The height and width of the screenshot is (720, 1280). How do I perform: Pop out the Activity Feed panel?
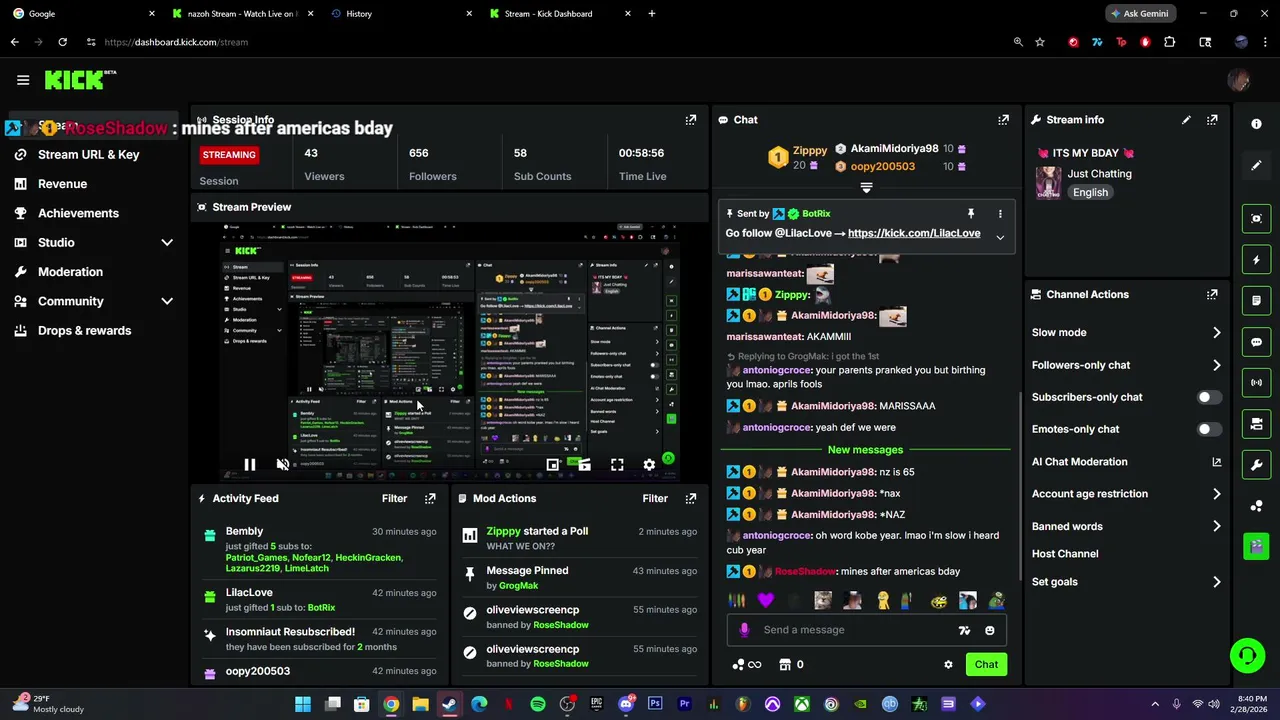(430, 498)
